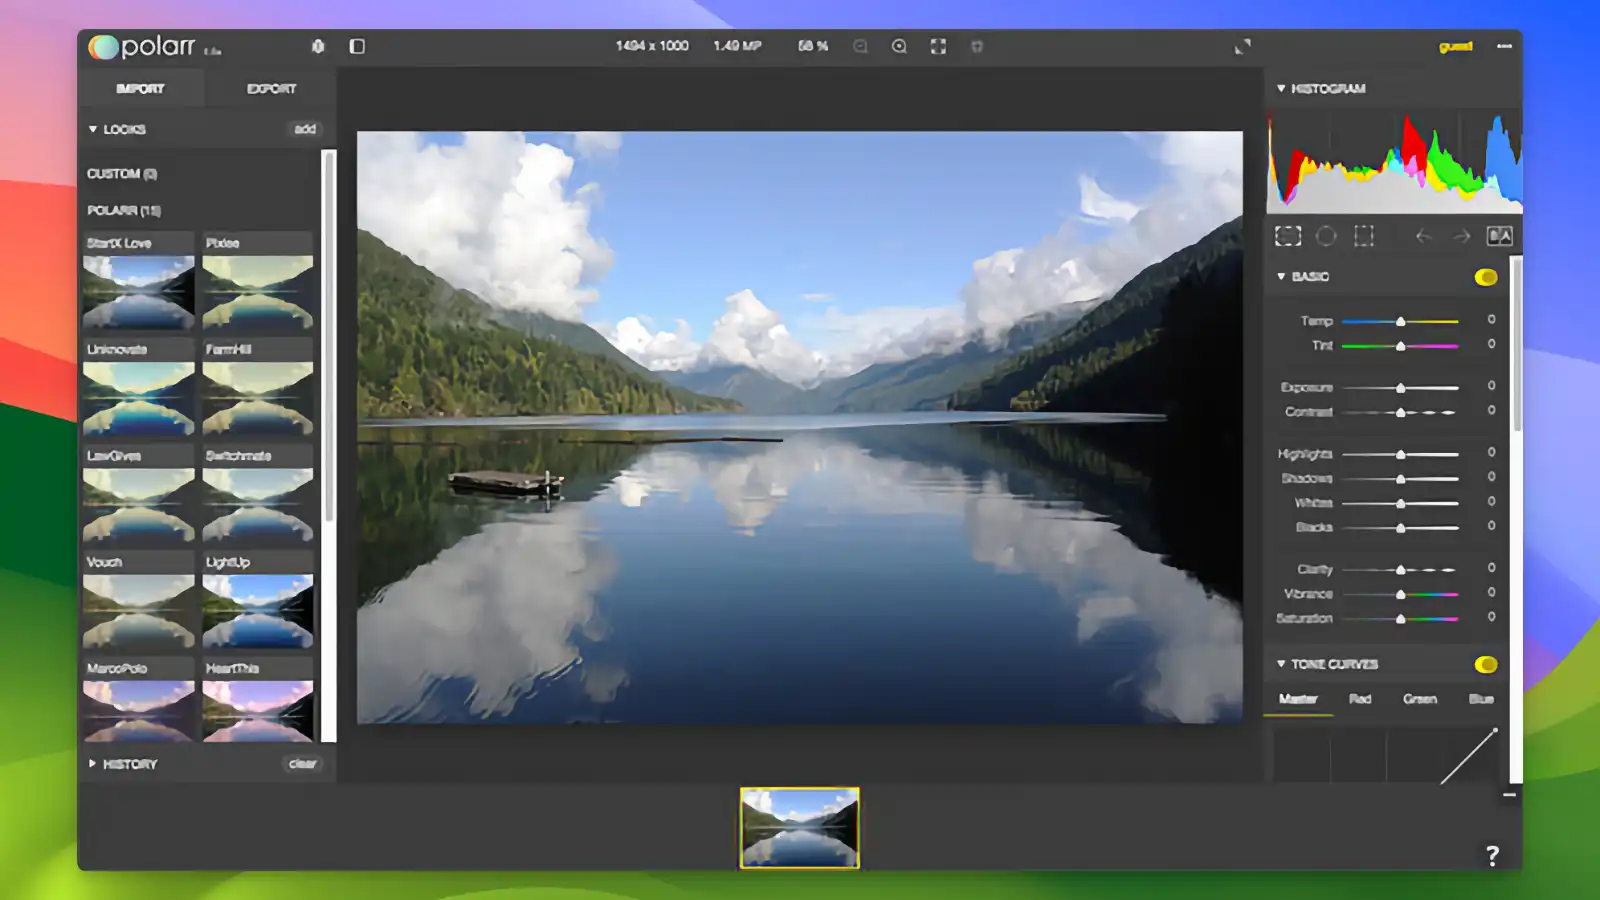Toggle the Basic adjustments switch
The height and width of the screenshot is (900, 1600).
(x=1486, y=277)
